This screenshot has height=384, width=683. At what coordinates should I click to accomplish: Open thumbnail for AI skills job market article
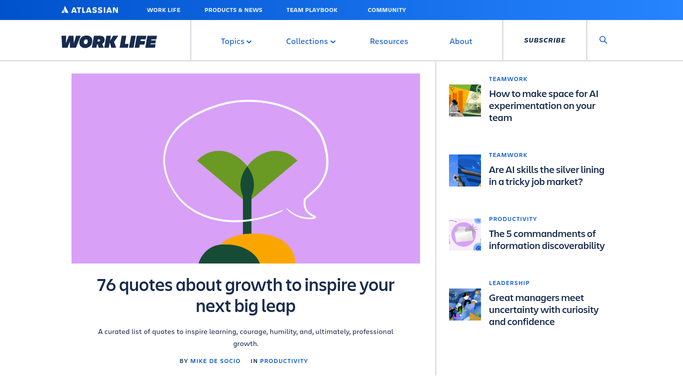[x=465, y=170]
